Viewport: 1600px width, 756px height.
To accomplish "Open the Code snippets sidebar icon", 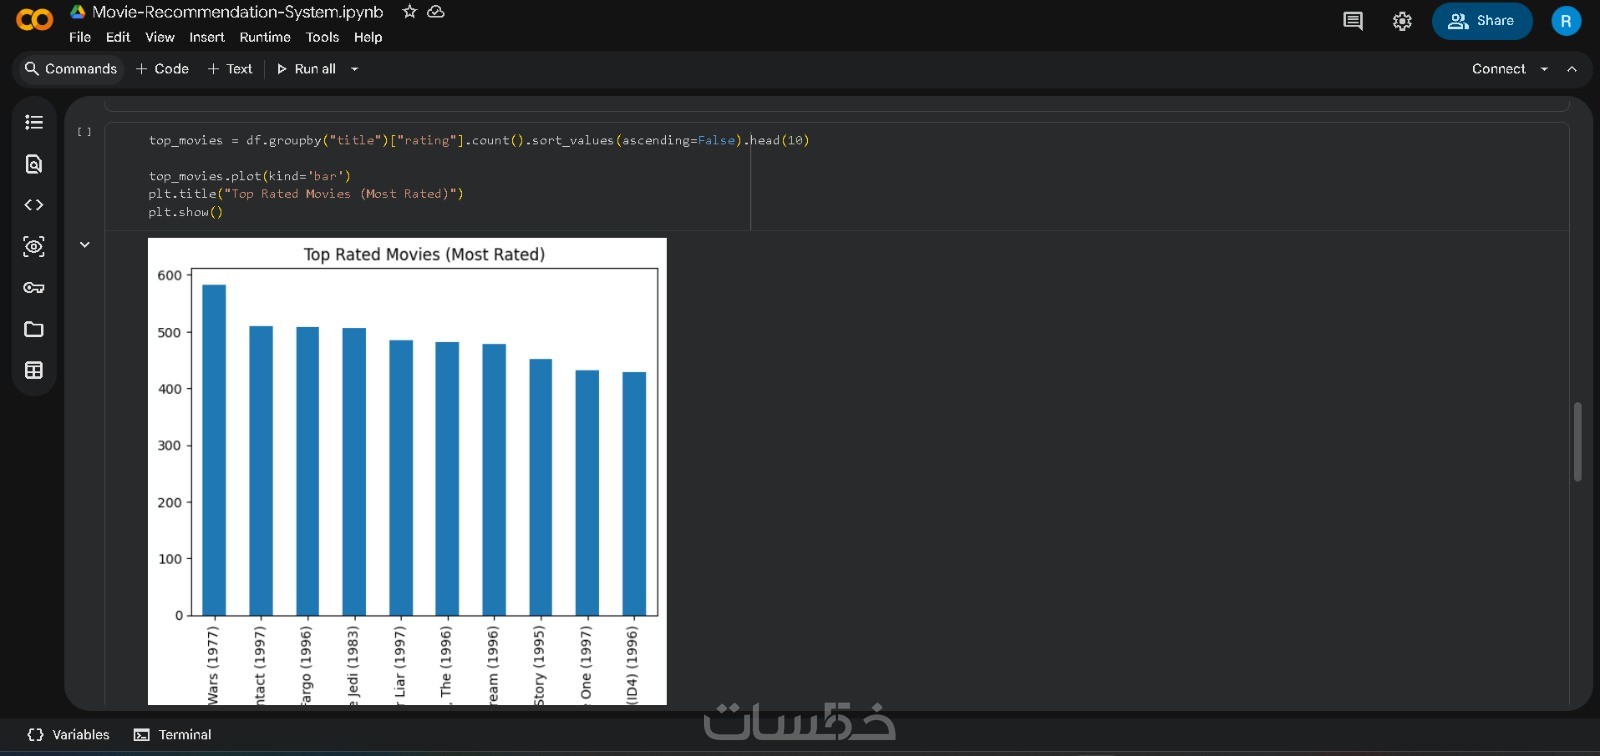I will [34, 205].
